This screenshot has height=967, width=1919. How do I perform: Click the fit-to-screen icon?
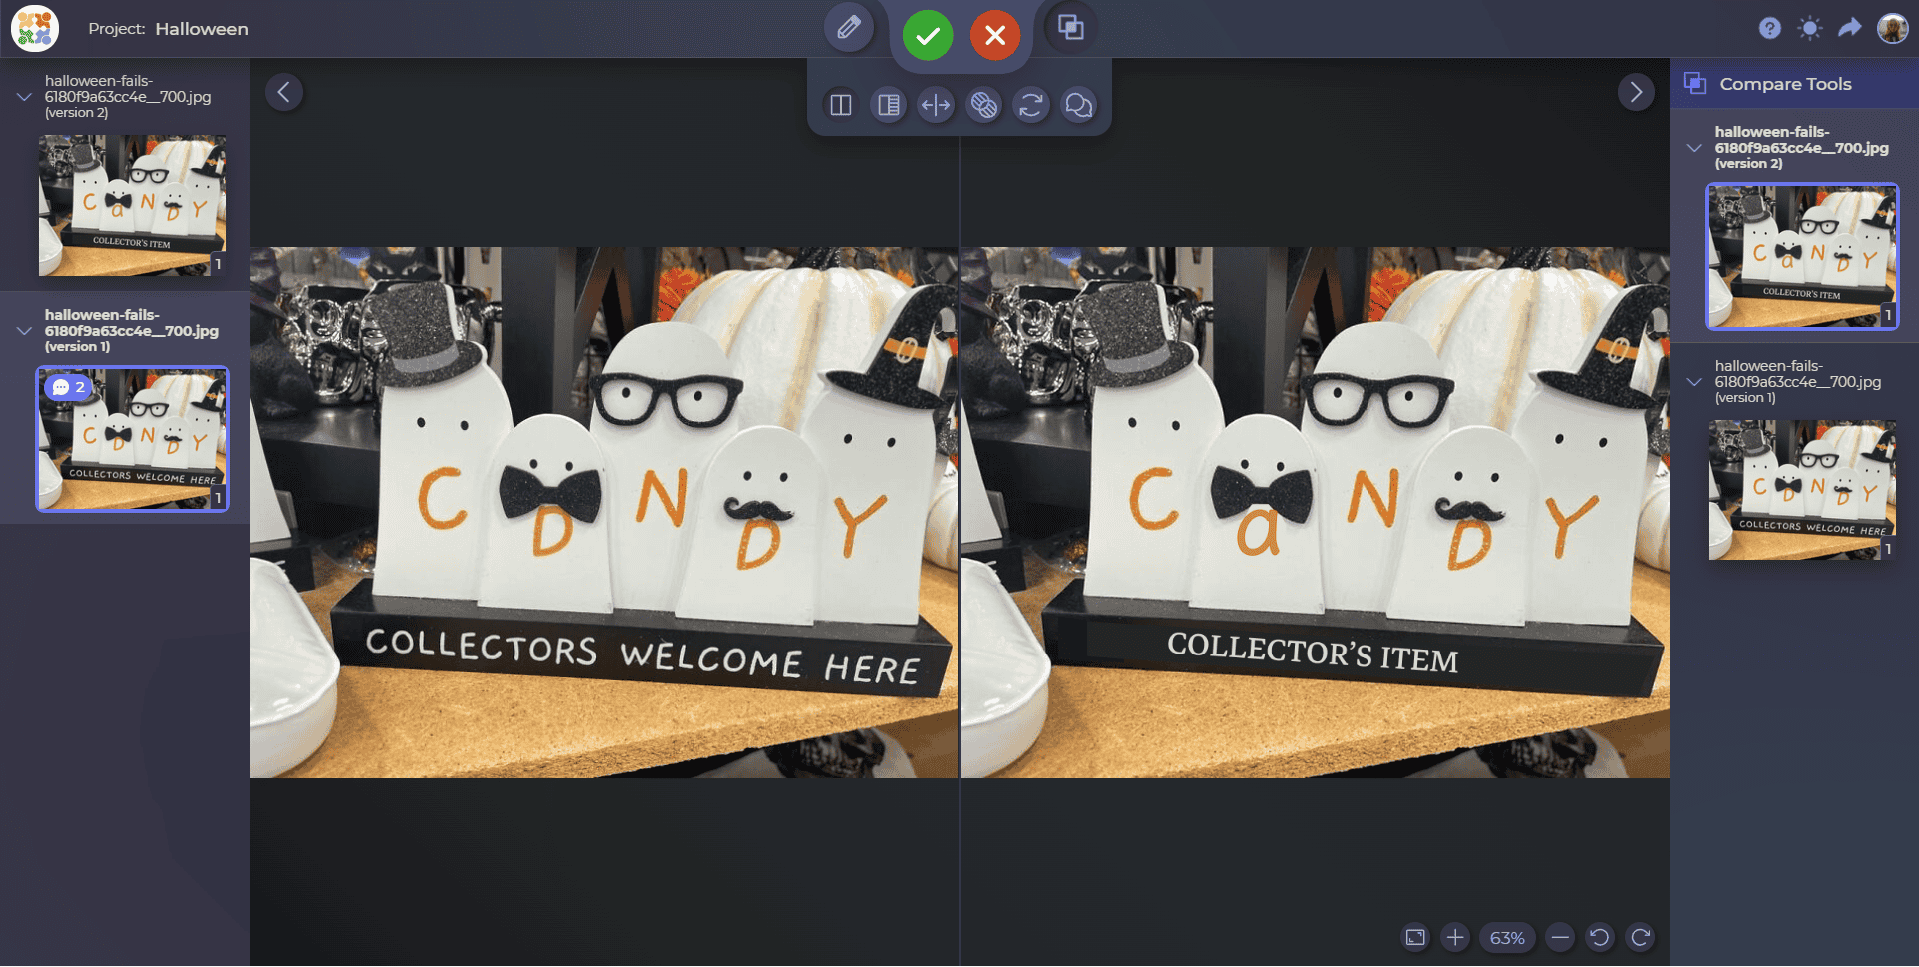1415,937
